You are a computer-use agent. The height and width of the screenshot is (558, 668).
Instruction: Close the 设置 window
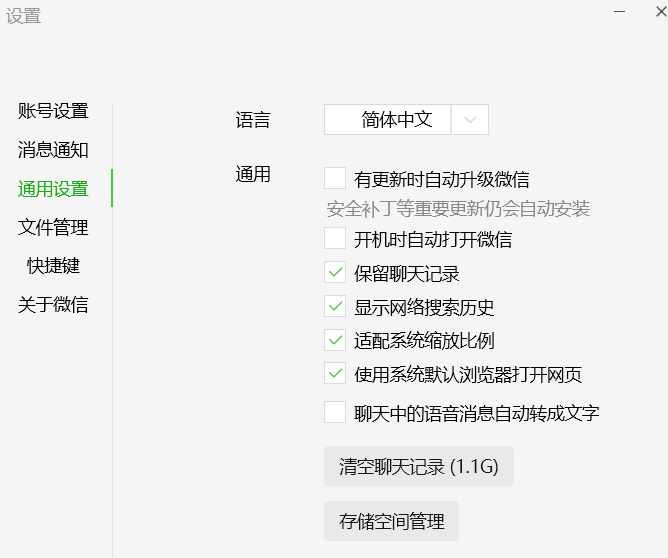pos(661,12)
